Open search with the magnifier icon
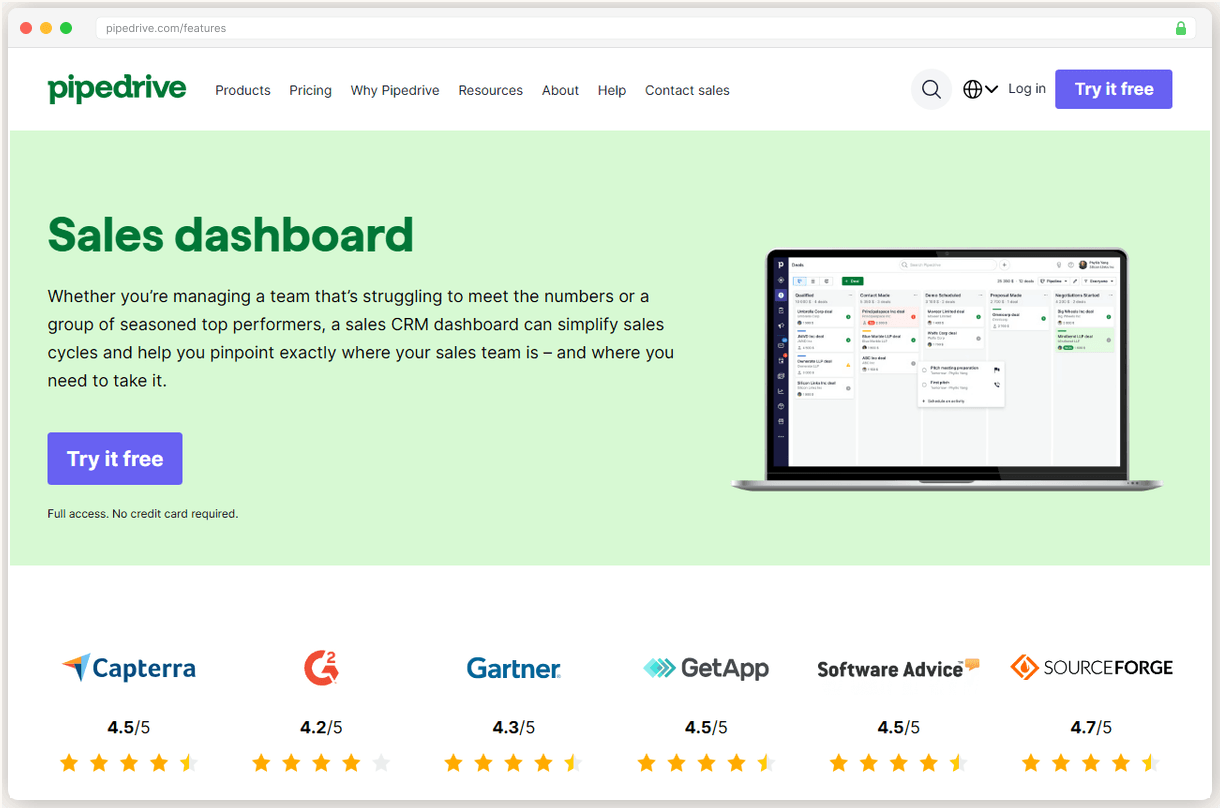 click(x=930, y=89)
